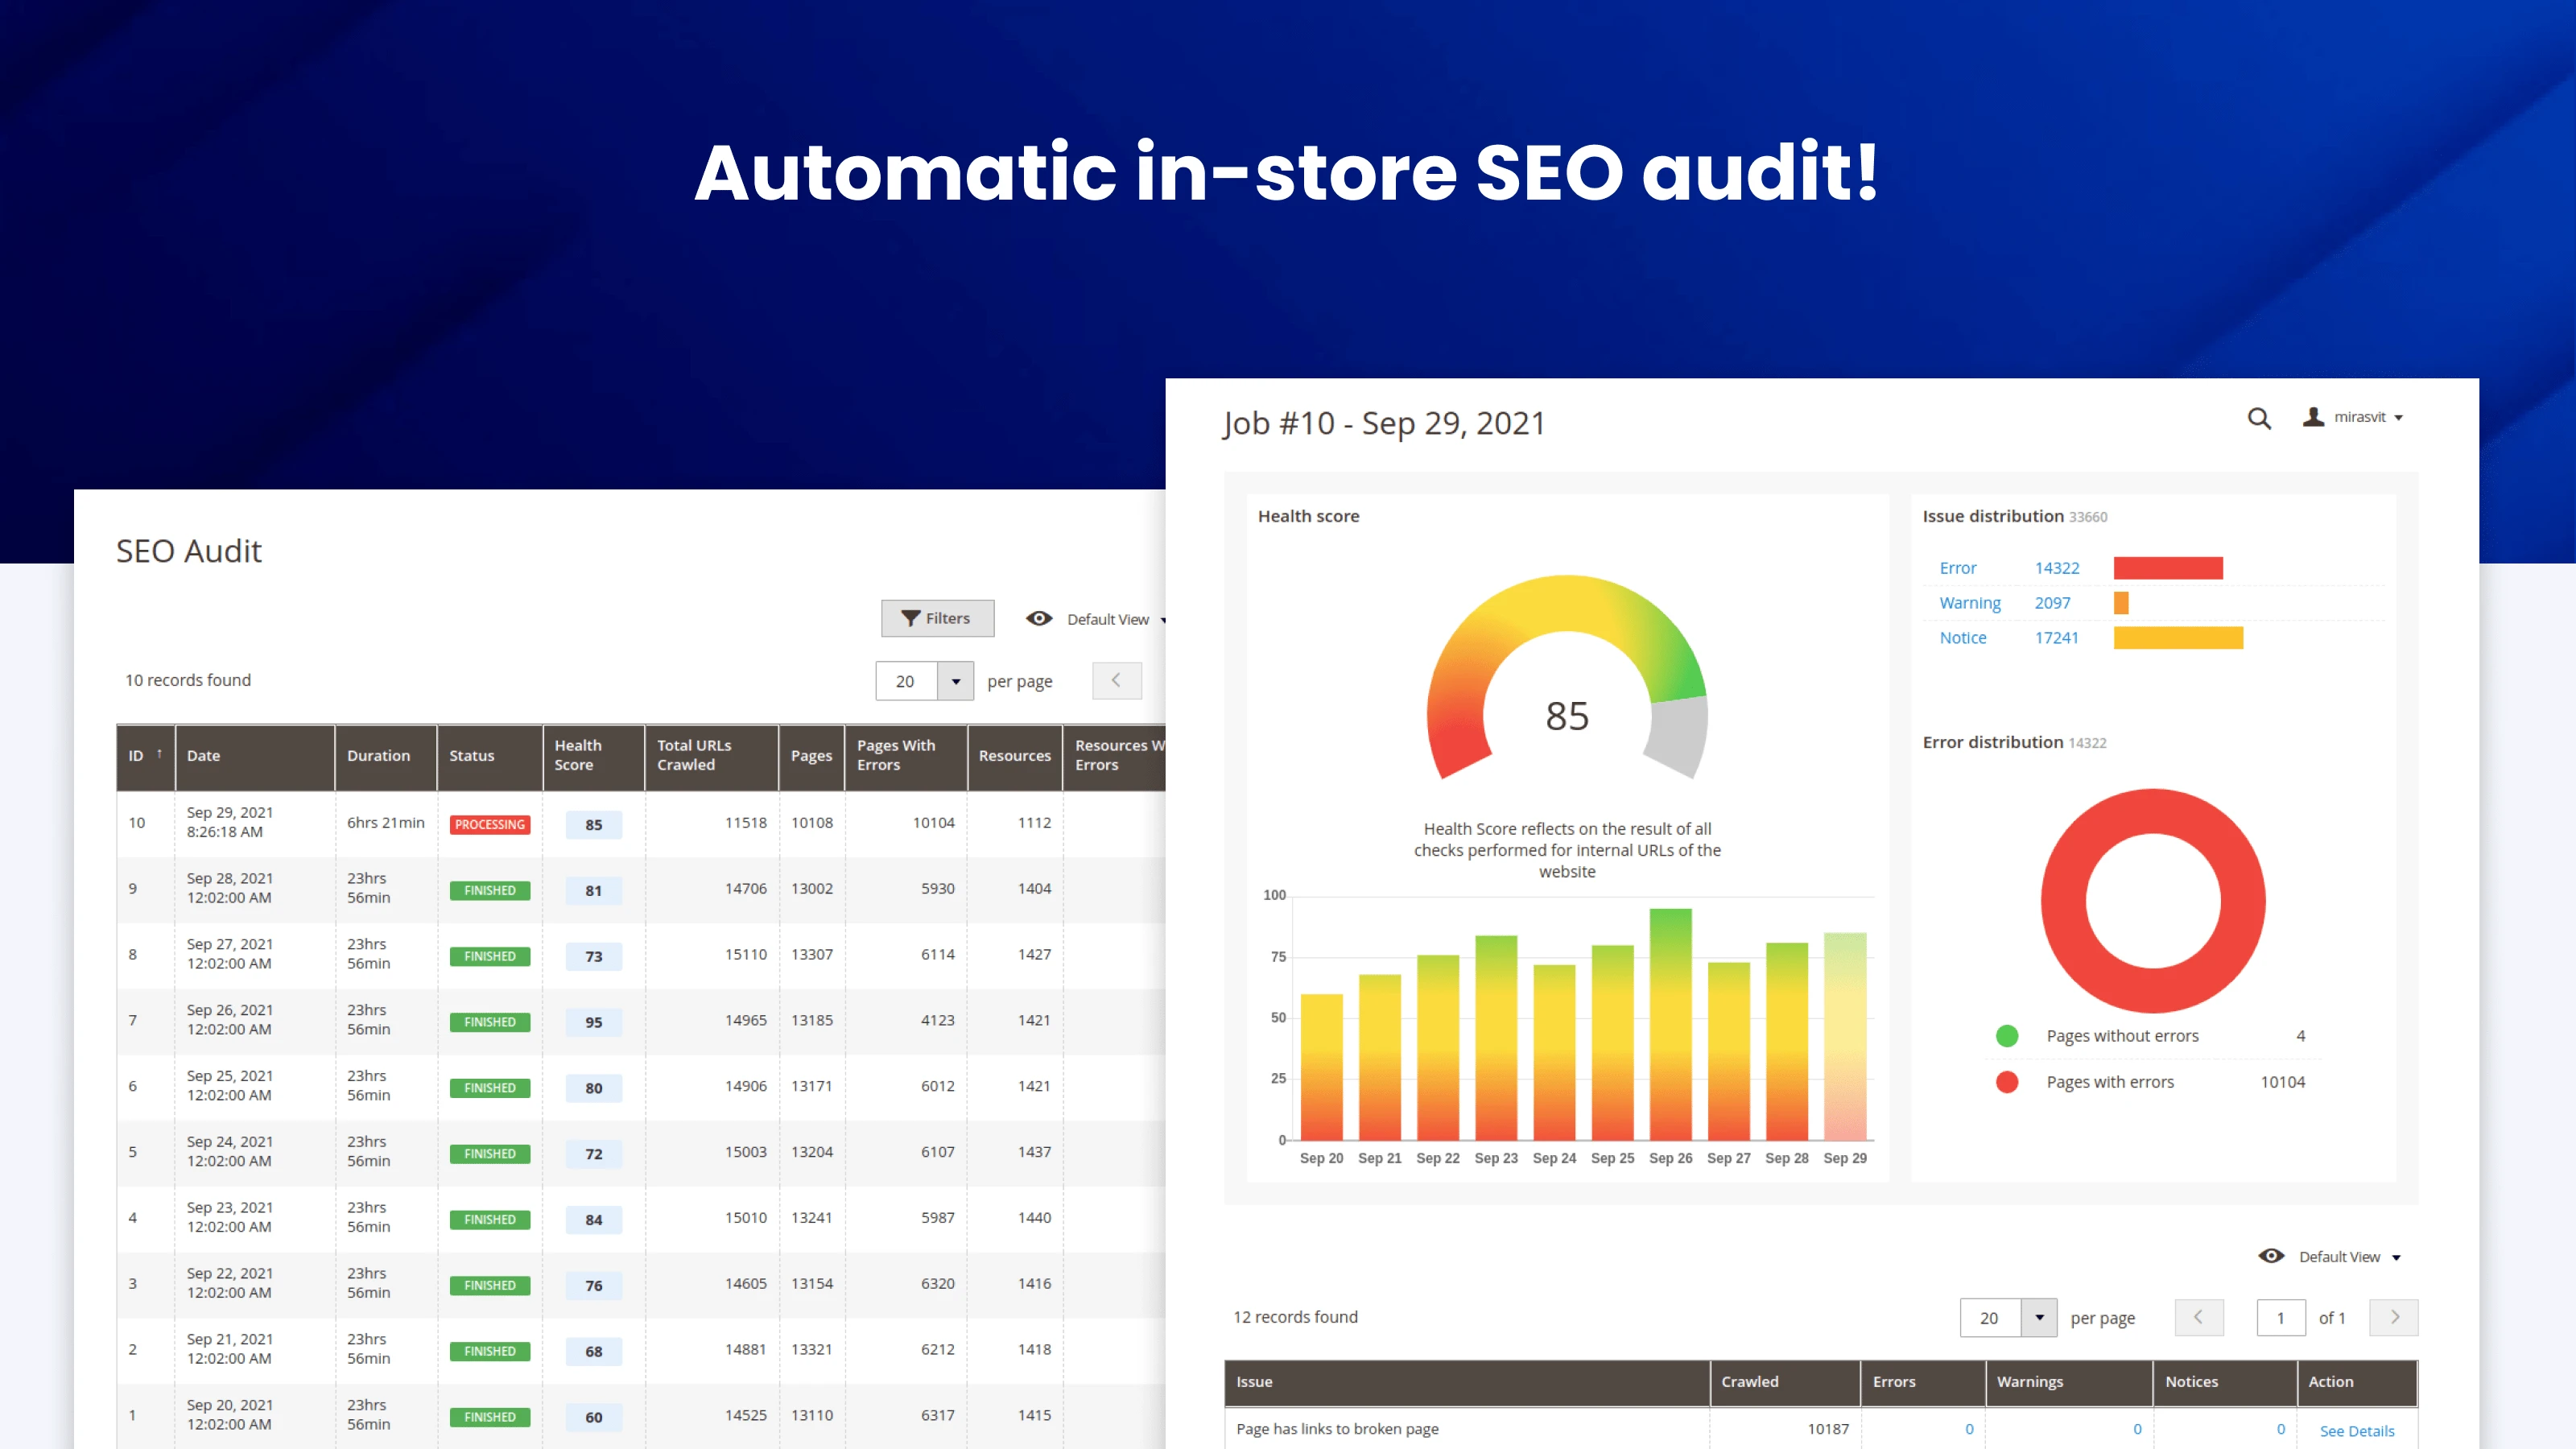This screenshot has height=1449, width=2576.
Task: Open See Details for broken page issue
Action: pos(2356,1430)
